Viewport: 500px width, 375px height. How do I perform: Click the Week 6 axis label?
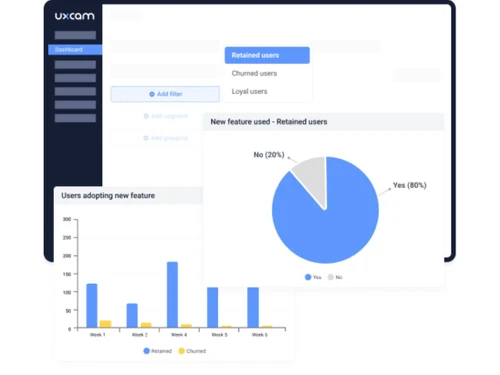click(260, 335)
